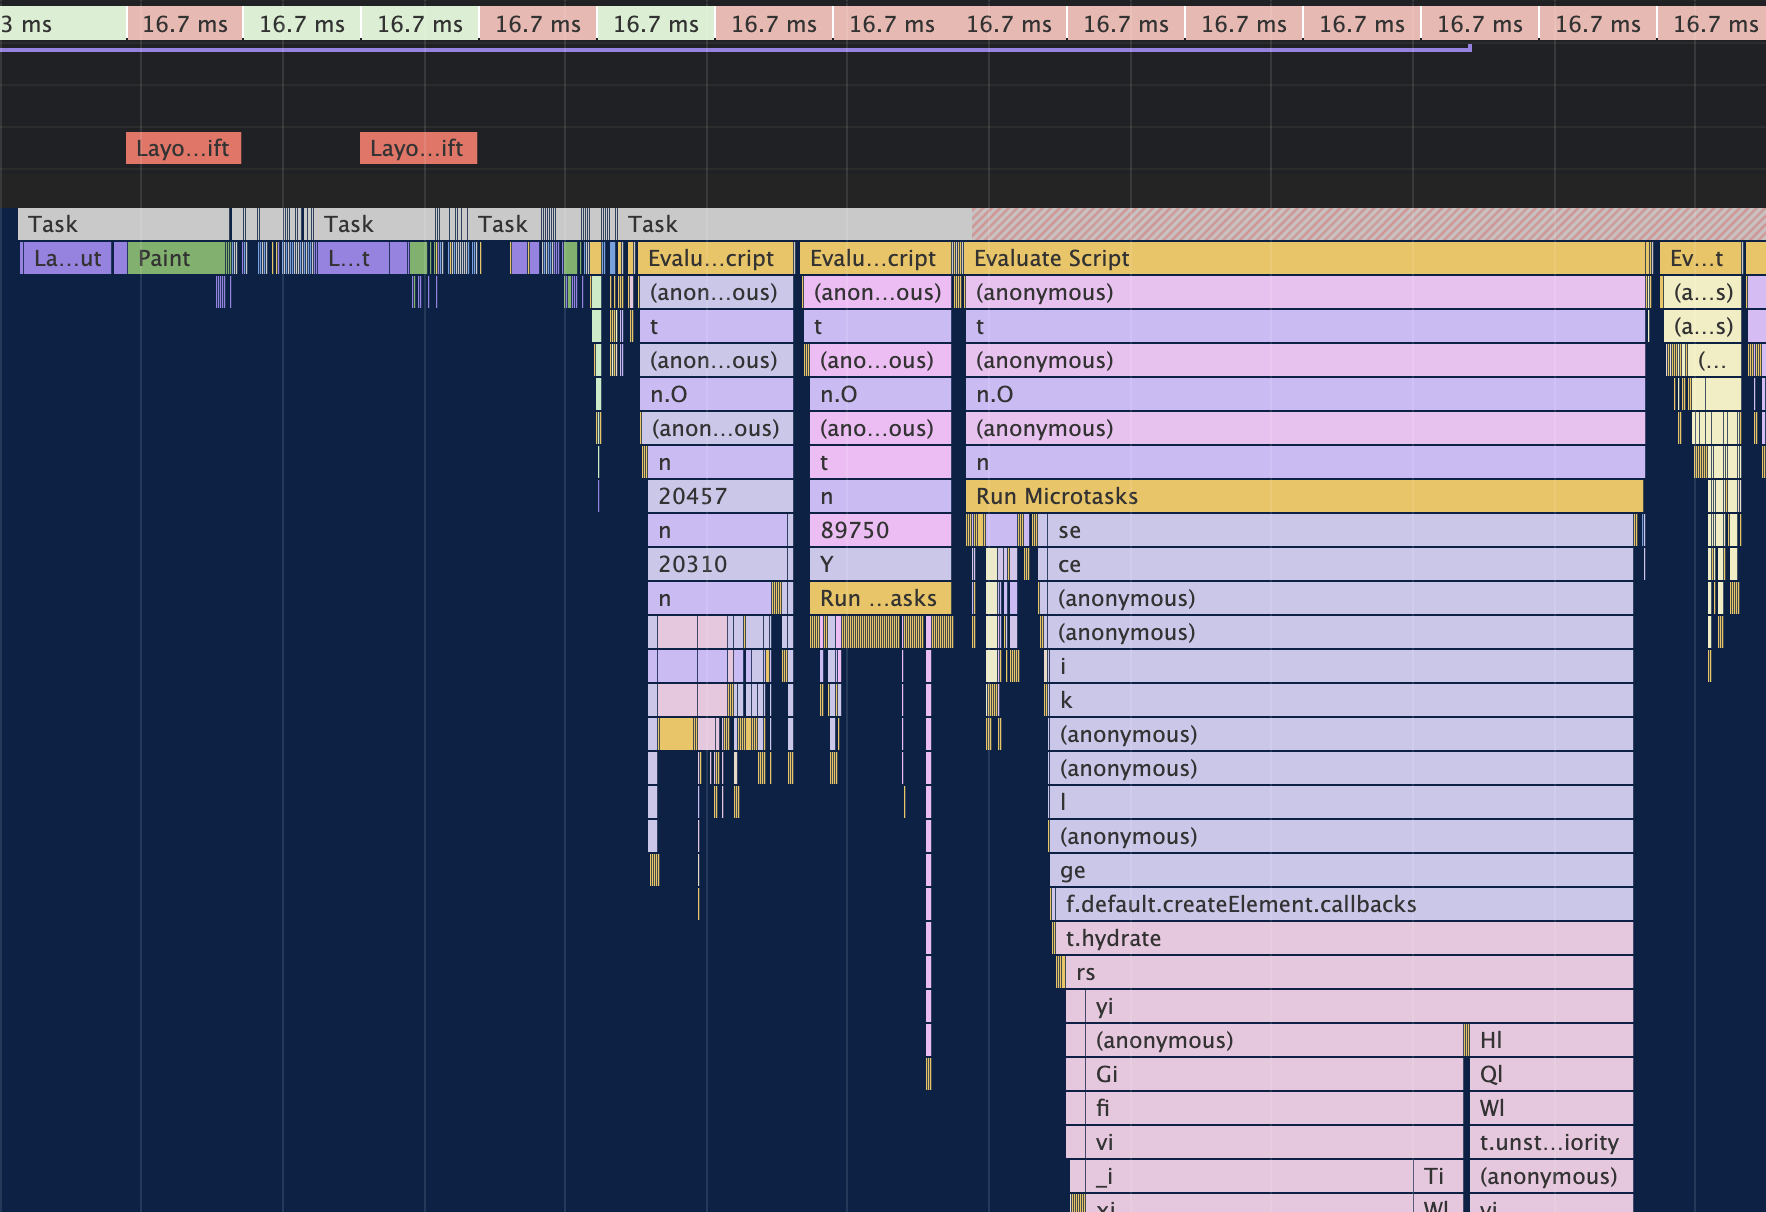Click the 20310 function frame
Screen dimensions: 1766x1212
pyautogui.click(x=720, y=564)
